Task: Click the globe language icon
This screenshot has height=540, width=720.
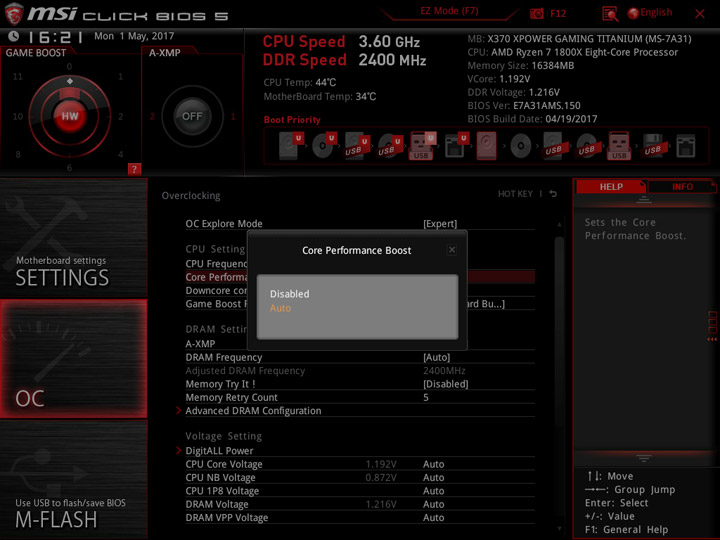Action: [633, 13]
